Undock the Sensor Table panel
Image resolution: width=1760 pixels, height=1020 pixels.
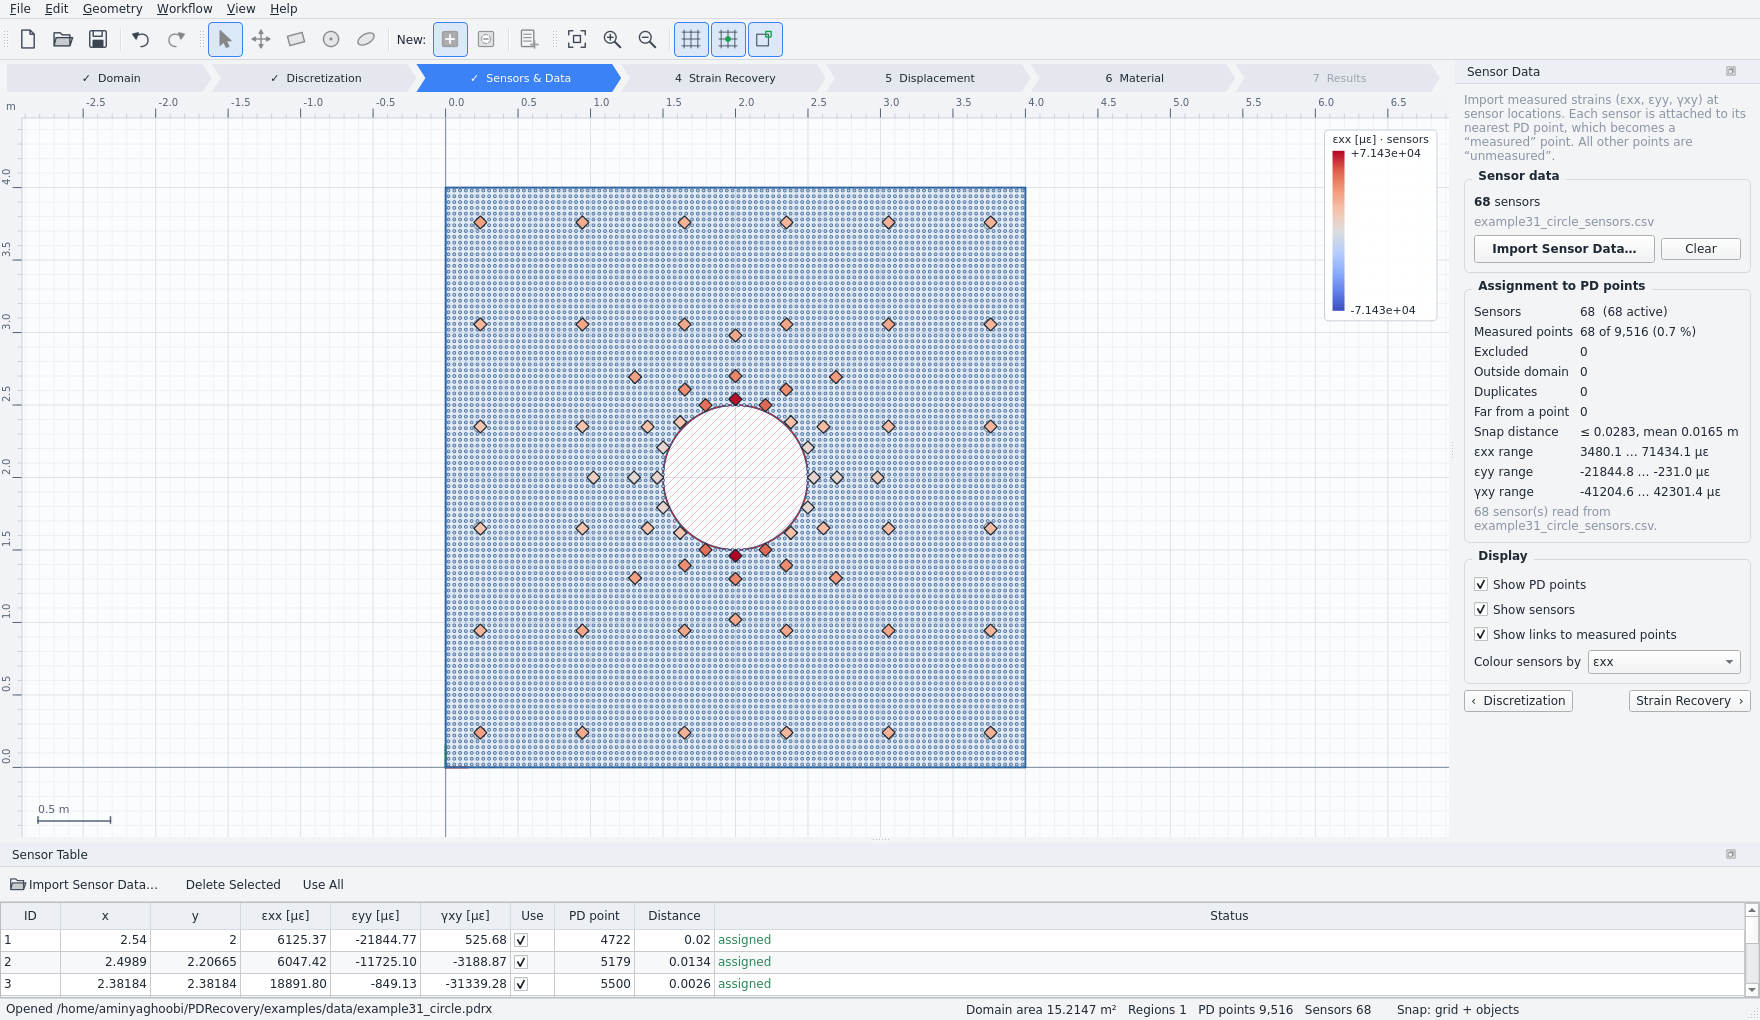tap(1731, 854)
